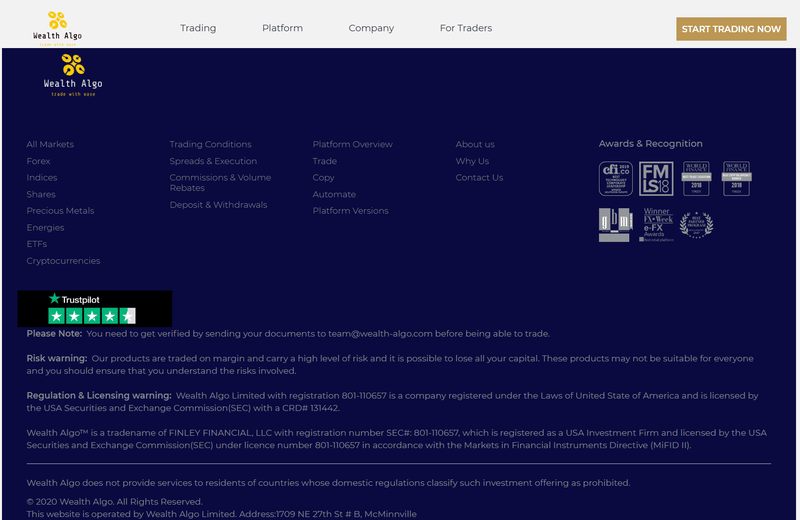The height and width of the screenshot is (520, 800).
Task: Open the Platform menu
Action: 282,28
